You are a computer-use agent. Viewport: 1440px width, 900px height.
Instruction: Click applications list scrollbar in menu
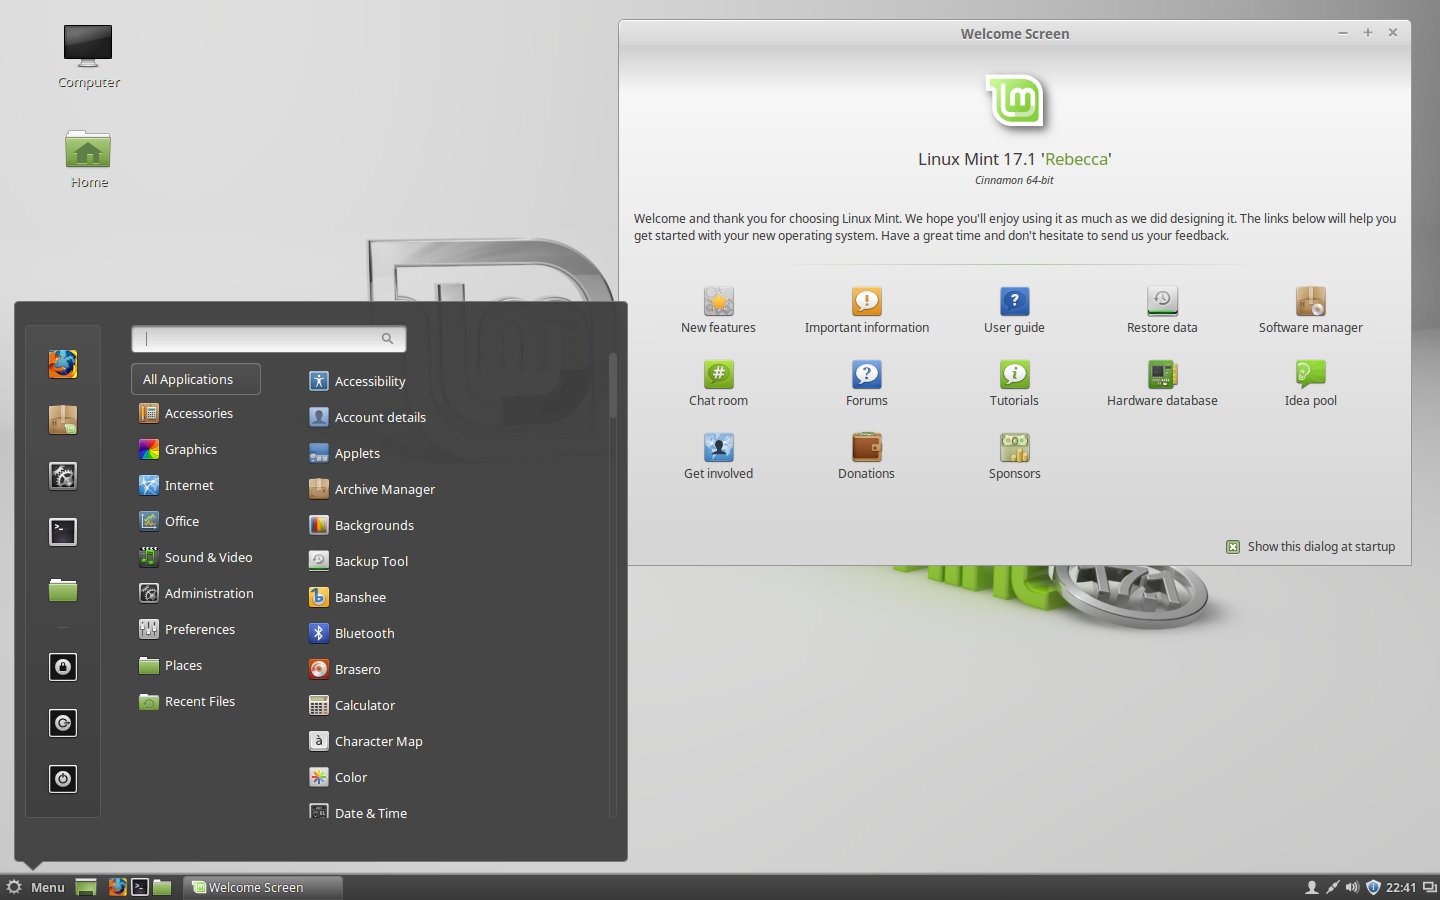[612, 386]
